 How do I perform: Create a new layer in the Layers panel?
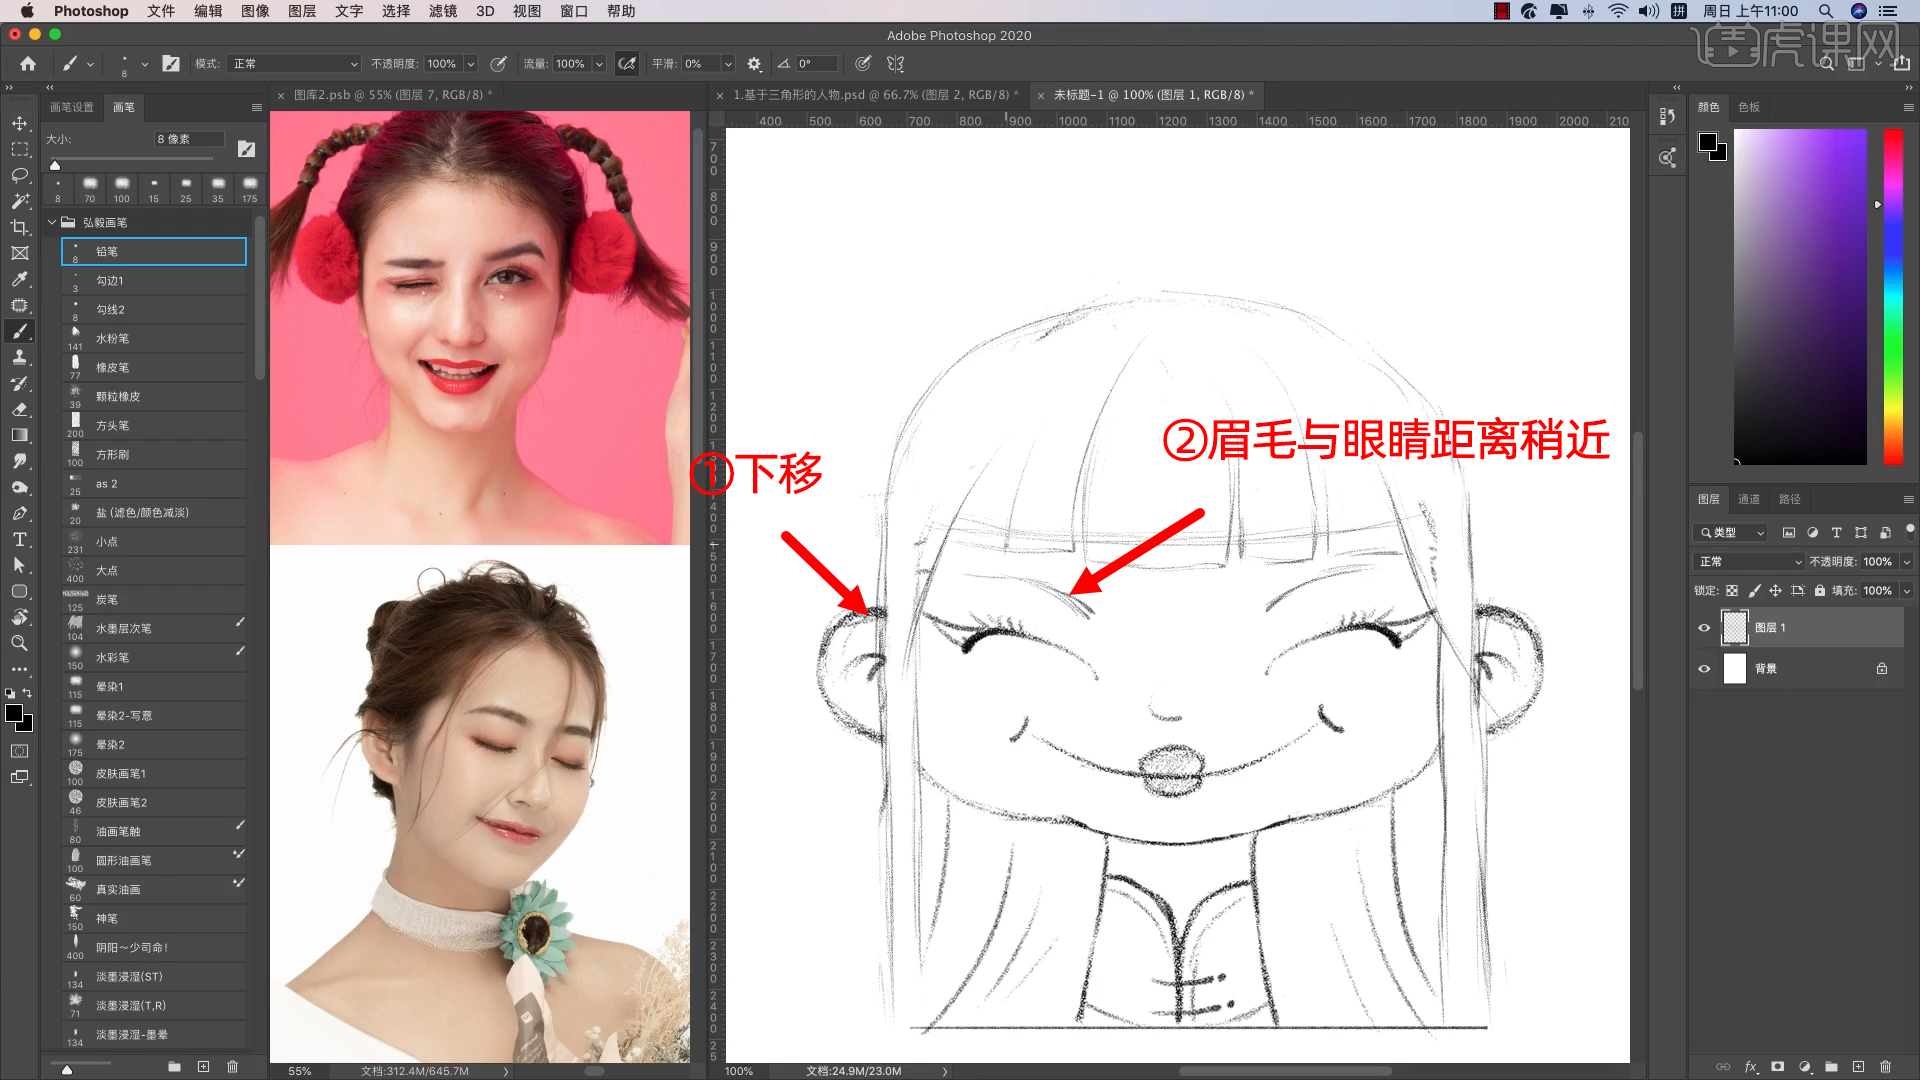click(1856, 1067)
